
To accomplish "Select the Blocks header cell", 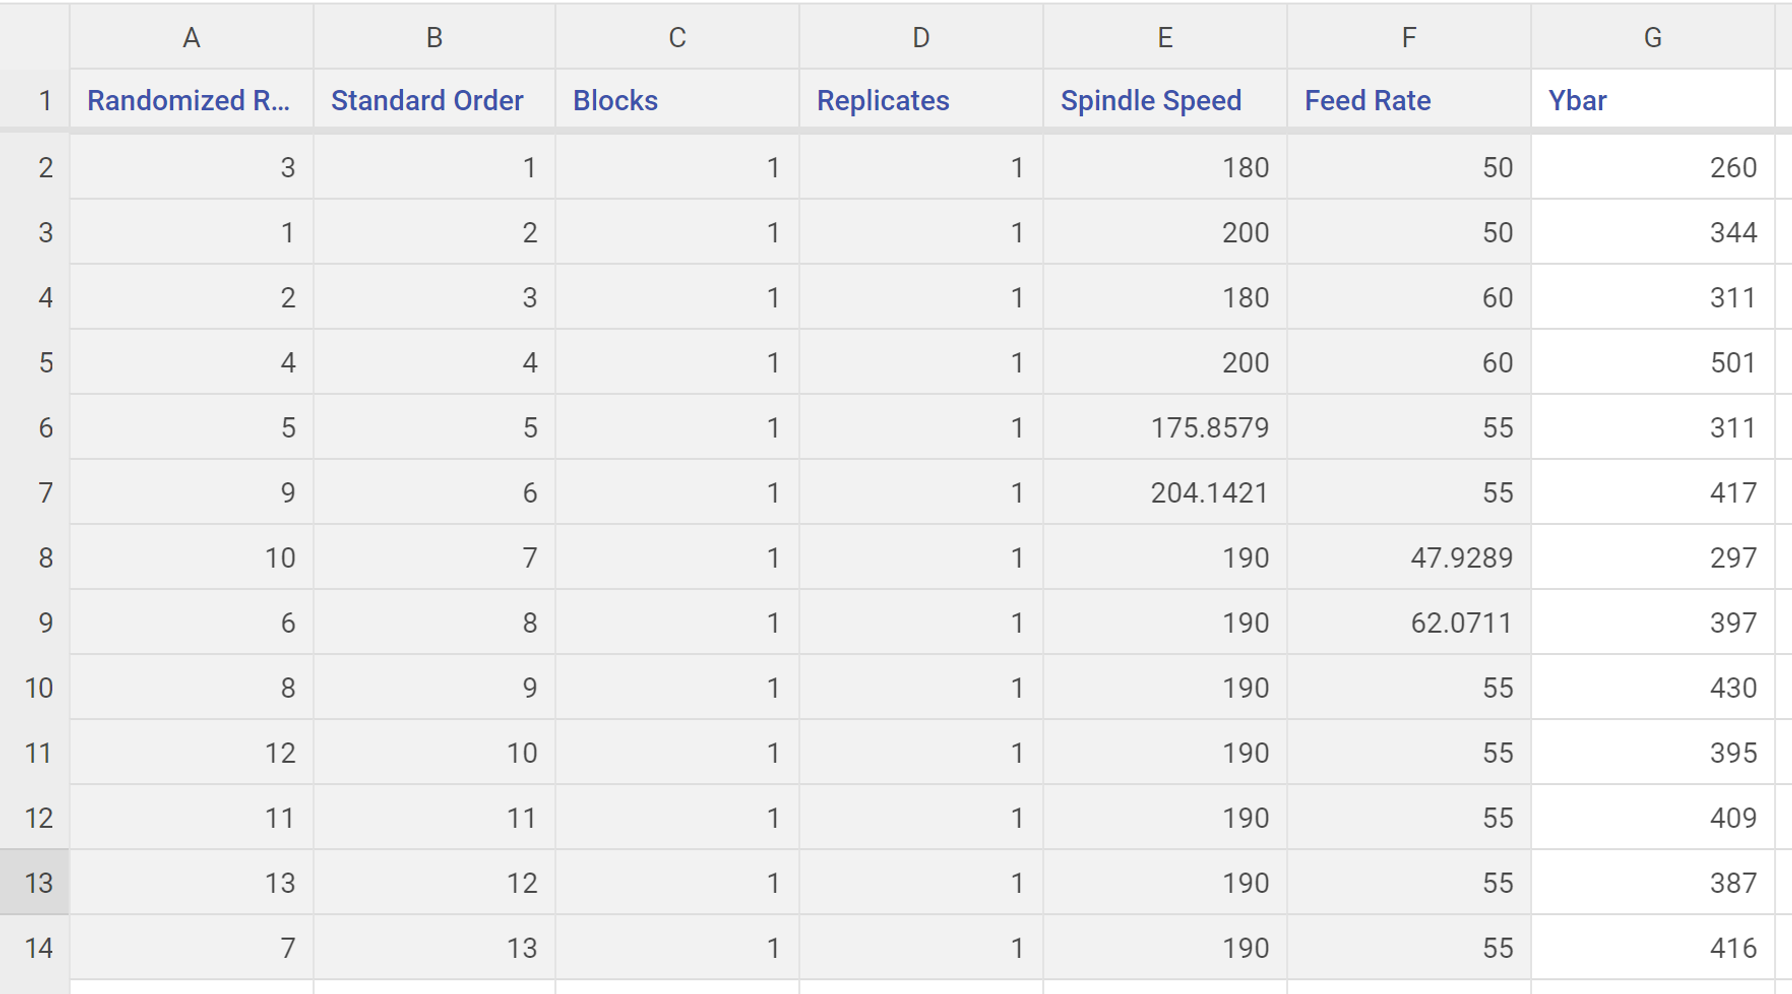I will pos(677,100).
